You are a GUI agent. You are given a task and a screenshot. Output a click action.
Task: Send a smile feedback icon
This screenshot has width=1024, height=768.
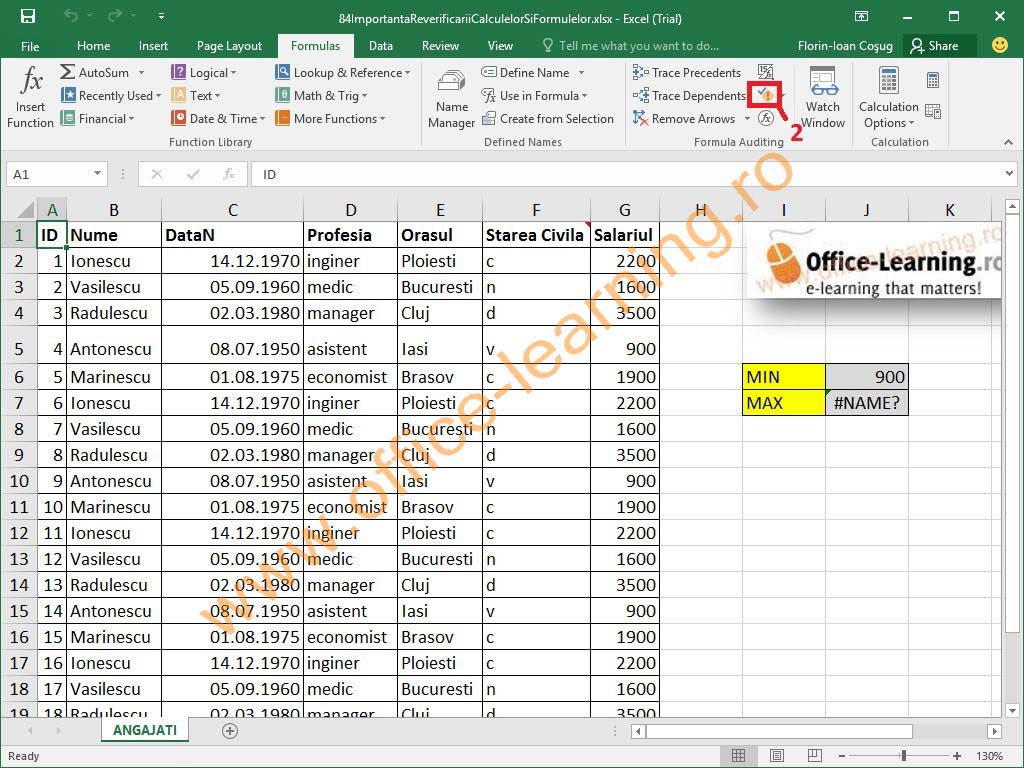(999, 45)
